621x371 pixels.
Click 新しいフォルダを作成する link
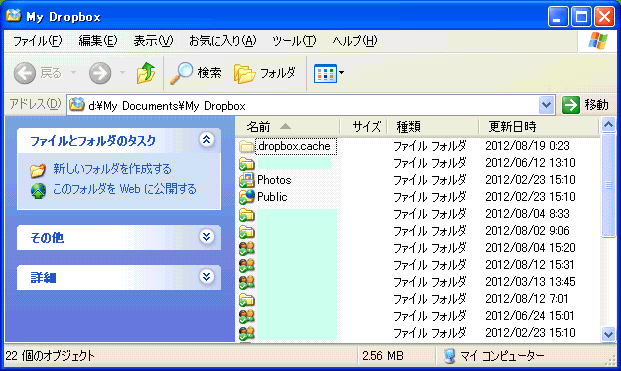coord(112,169)
